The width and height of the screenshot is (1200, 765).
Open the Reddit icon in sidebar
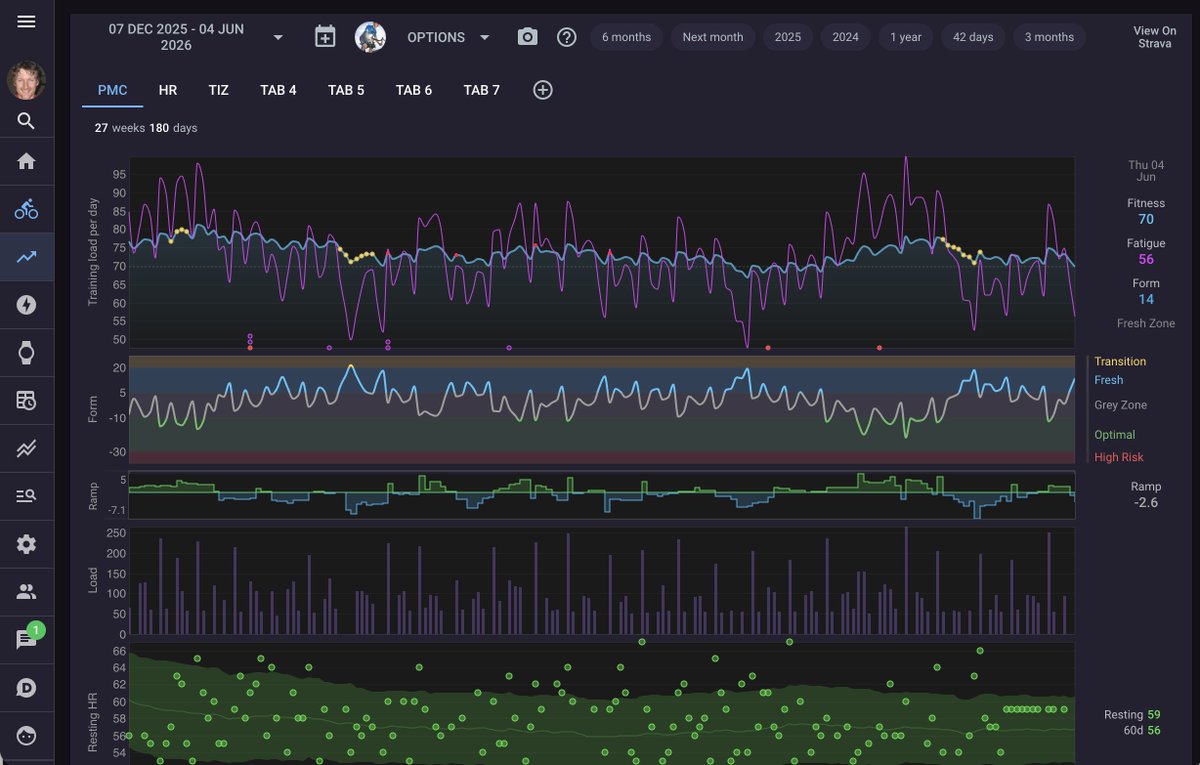pos(26,736)
